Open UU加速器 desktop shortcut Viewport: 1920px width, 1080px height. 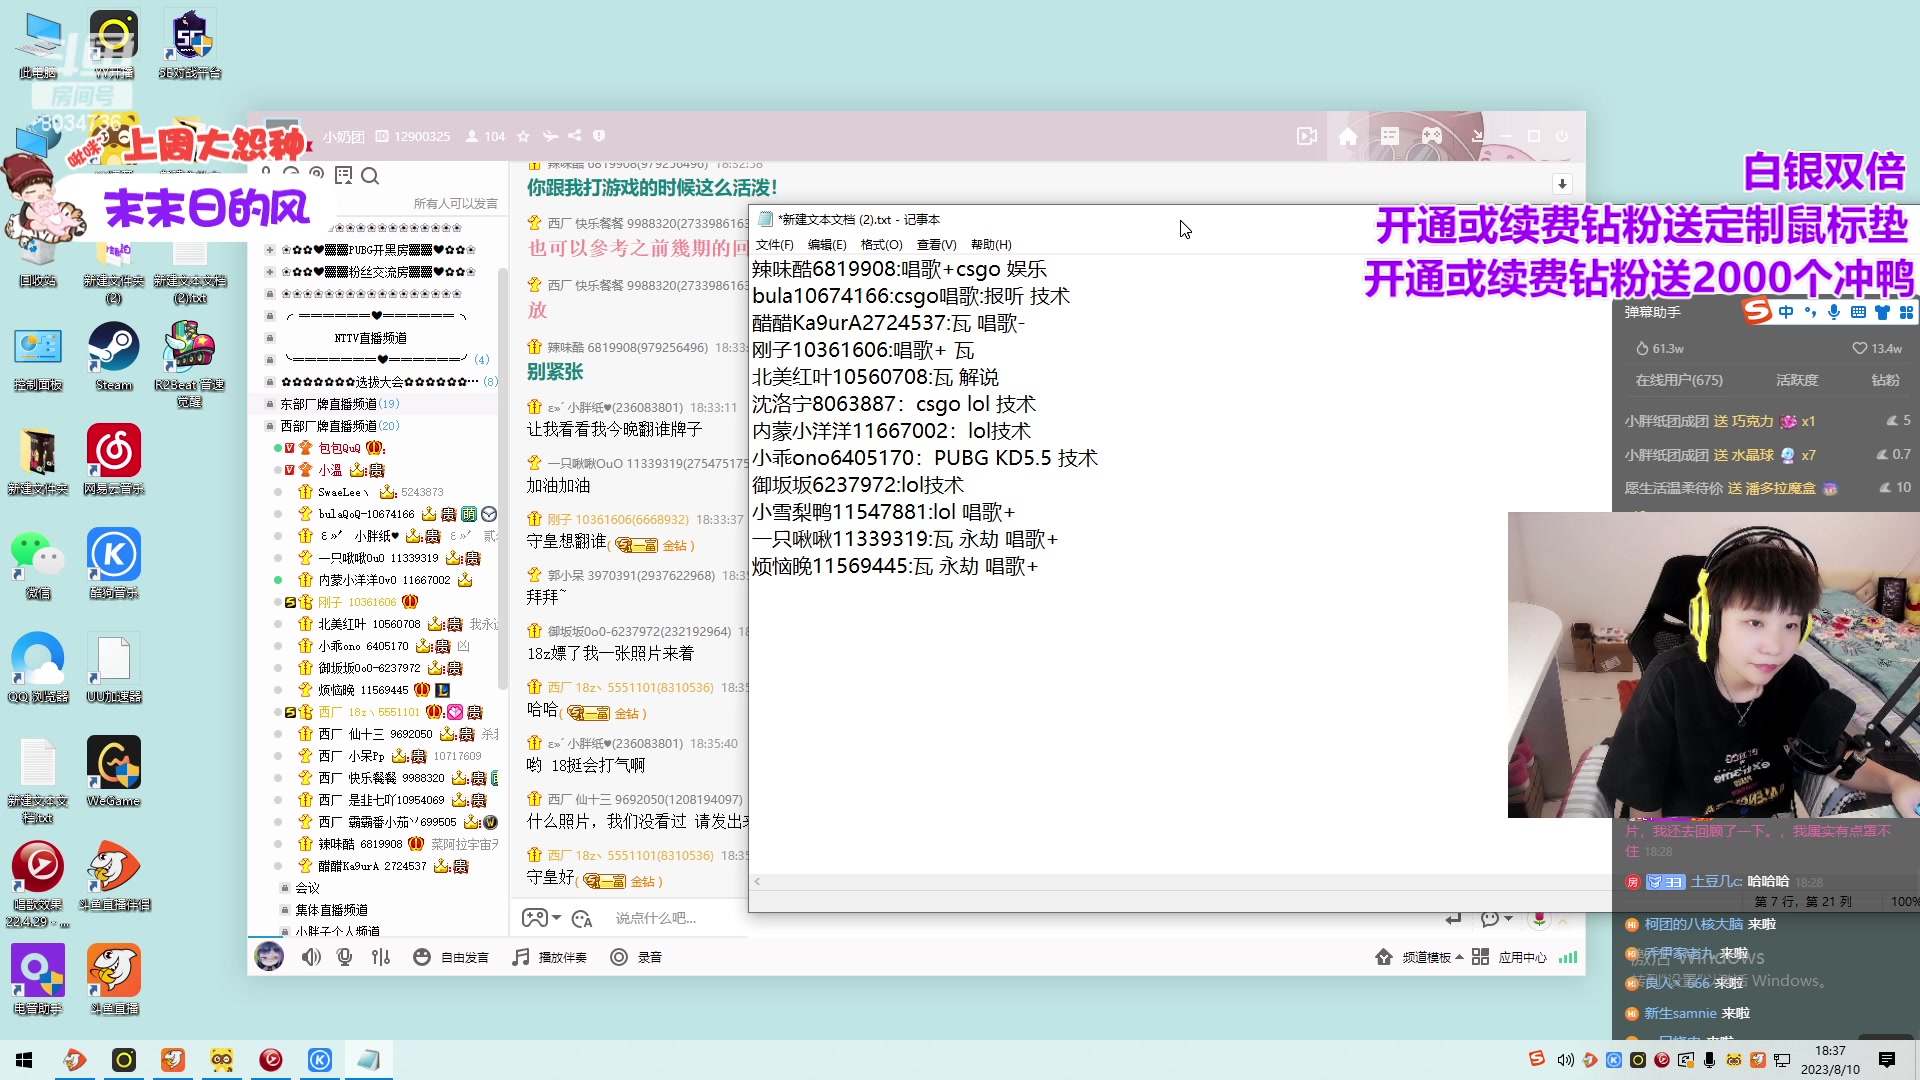pos(114,668)
